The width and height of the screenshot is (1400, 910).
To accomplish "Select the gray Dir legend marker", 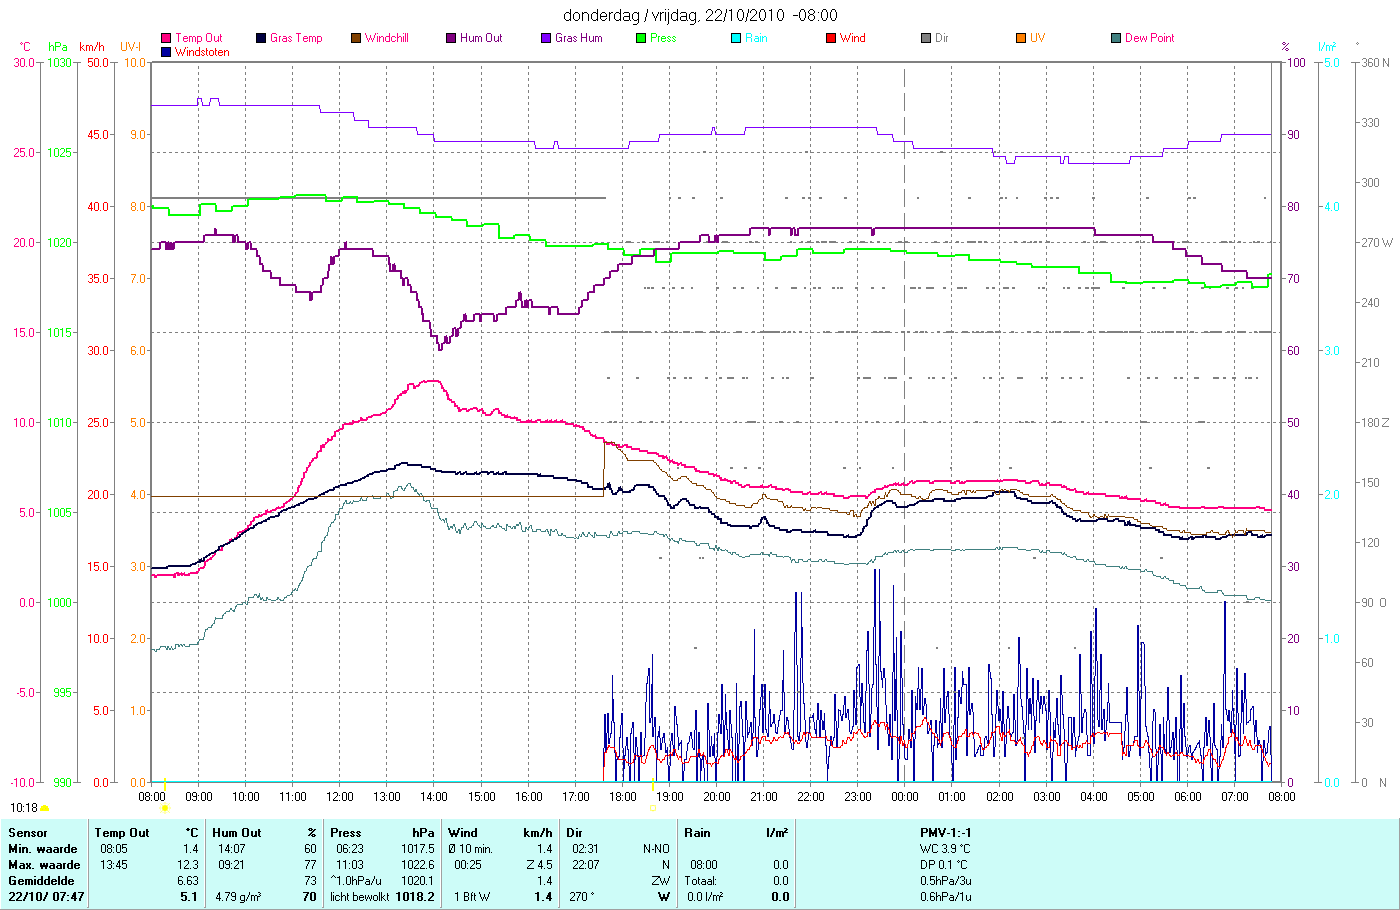I will 926,38.
